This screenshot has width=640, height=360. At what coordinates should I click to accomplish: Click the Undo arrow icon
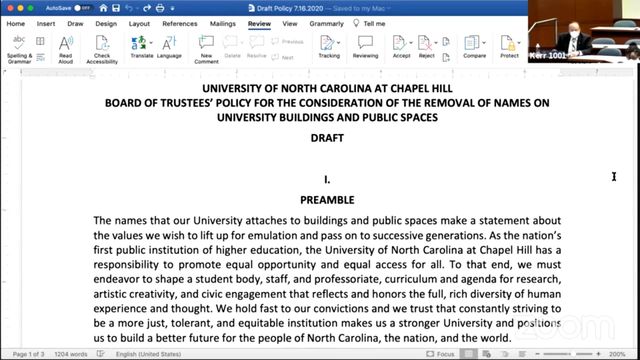(129, 8)
